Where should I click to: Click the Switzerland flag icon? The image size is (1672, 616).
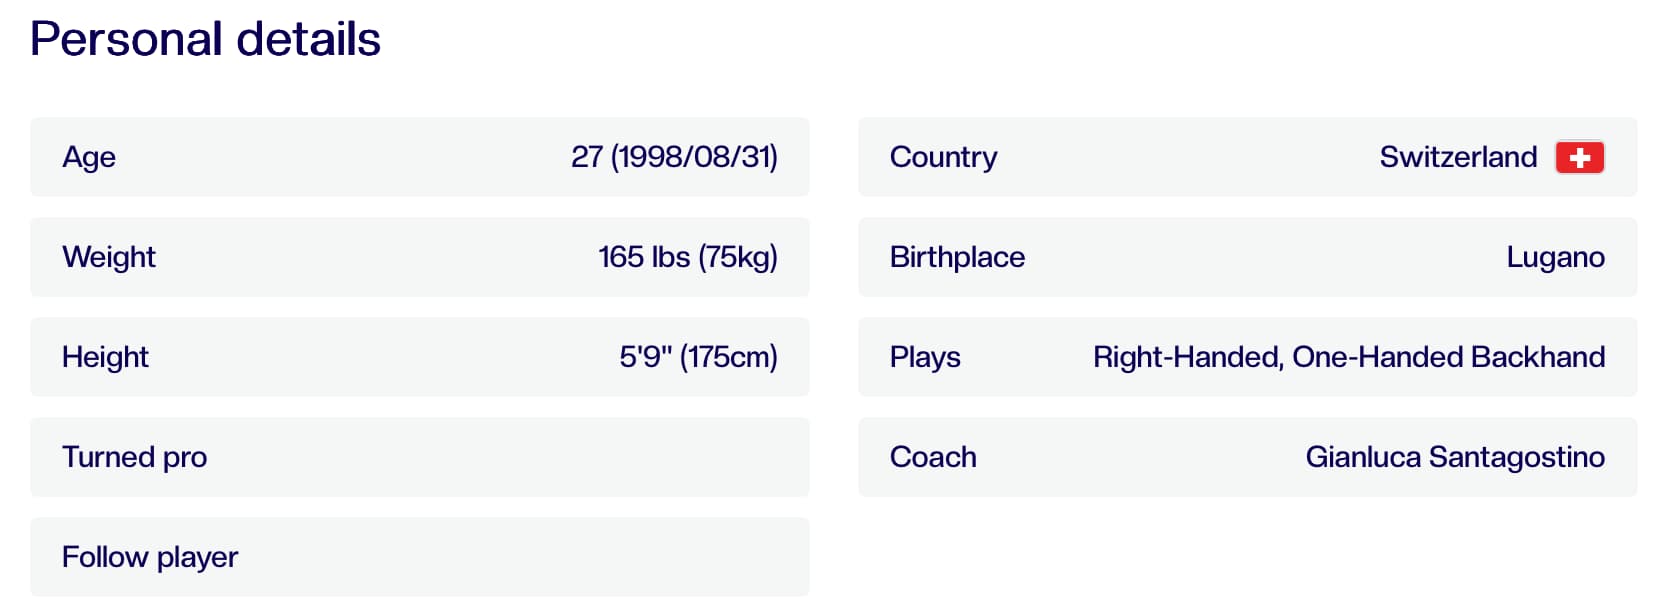tap(1579, 158)
